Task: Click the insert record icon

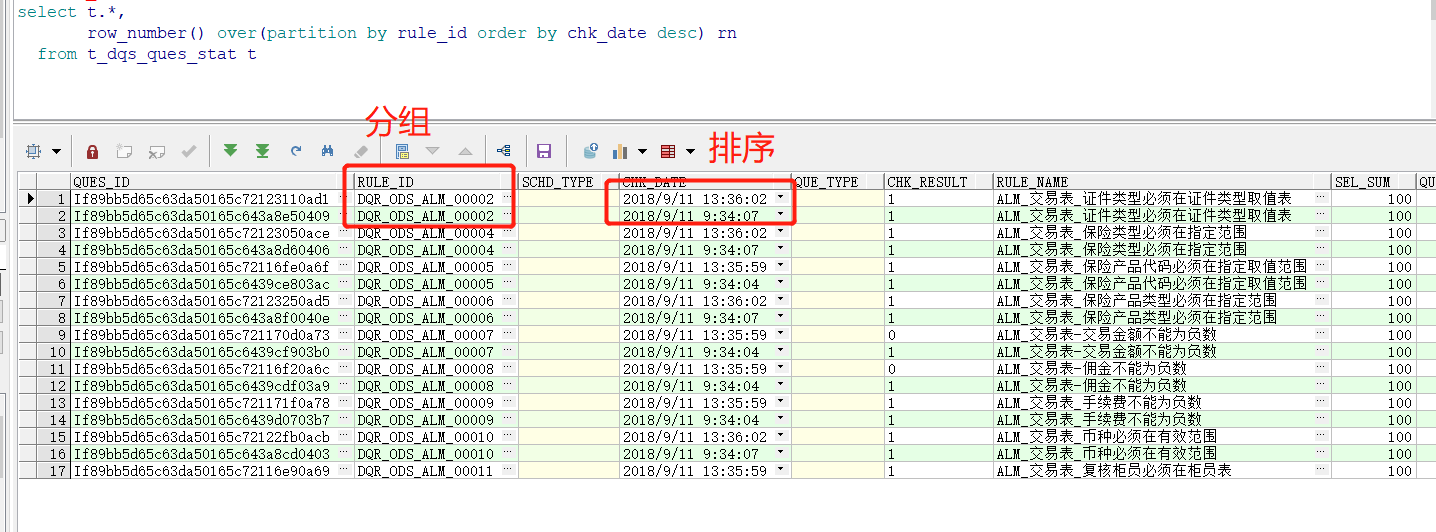Action: coord(124,151)
